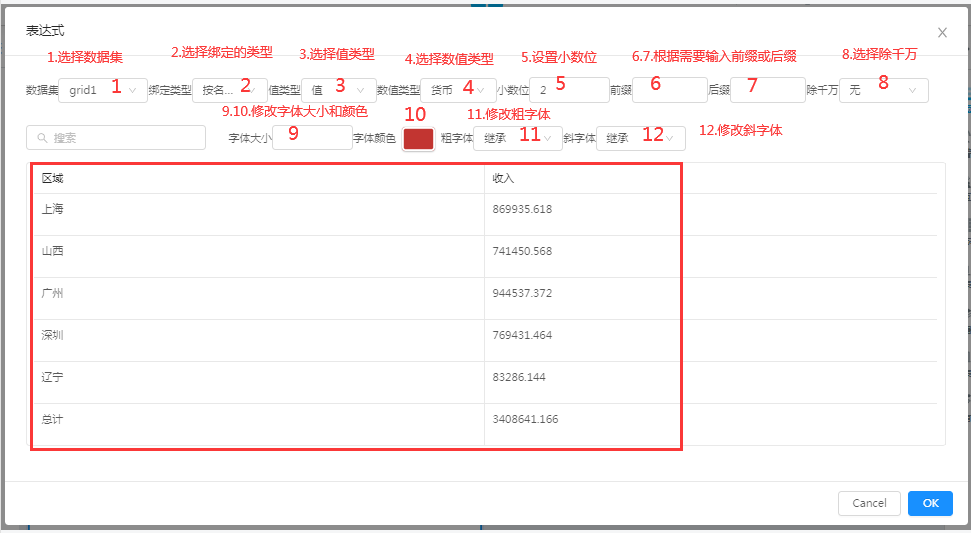
Task: Open the red 字体颜色 color swatch
Action: point(419,139)
